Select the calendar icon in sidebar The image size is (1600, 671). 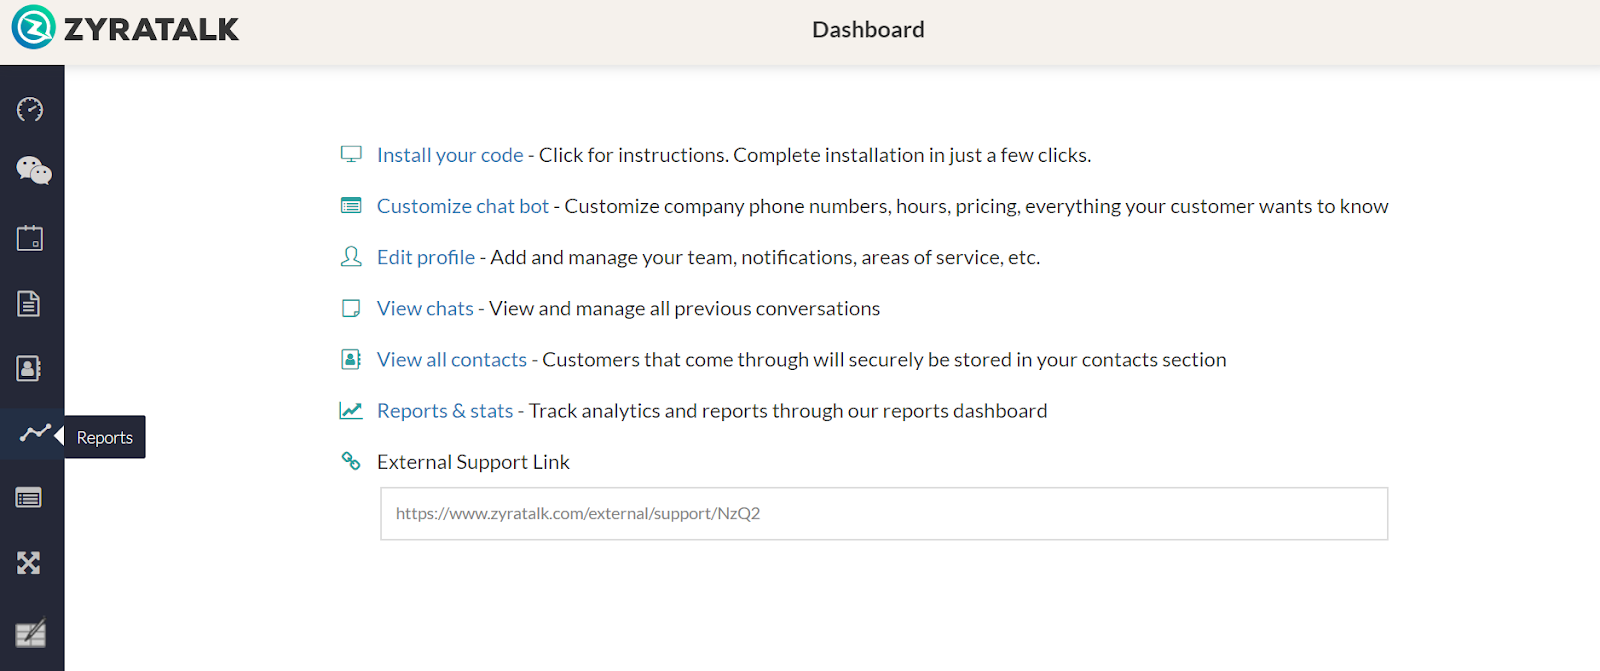(x=30, y=238)
